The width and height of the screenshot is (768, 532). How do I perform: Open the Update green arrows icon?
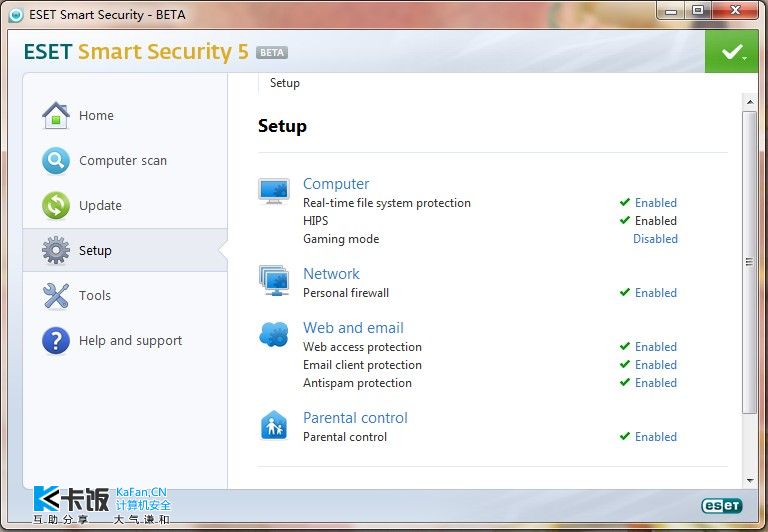click(x=56, y=205)
